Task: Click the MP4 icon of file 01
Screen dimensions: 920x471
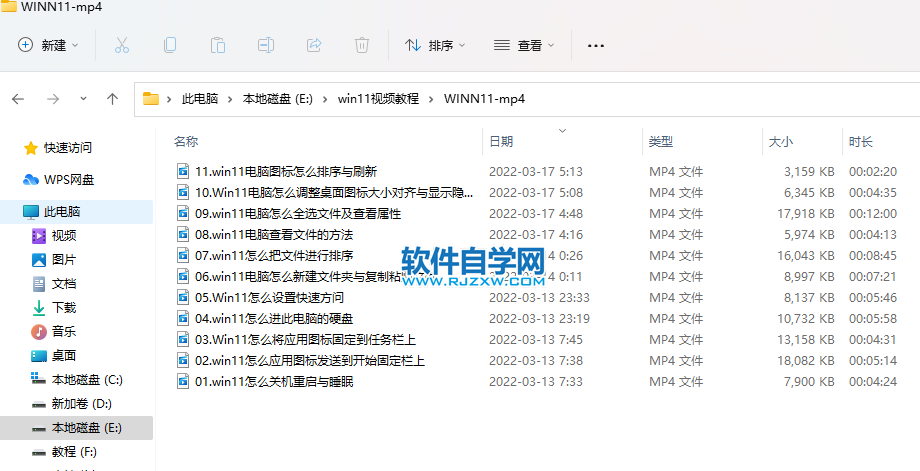Action: coord(184,382)
